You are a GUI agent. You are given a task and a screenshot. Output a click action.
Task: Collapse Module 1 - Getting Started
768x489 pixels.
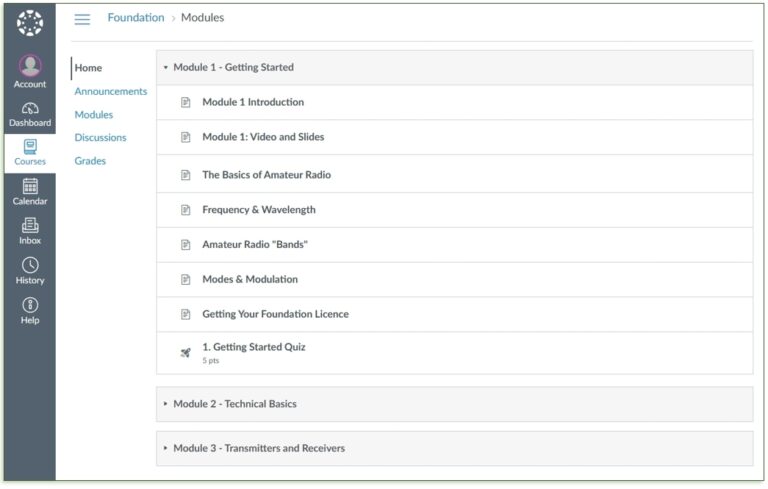(166, 68)
